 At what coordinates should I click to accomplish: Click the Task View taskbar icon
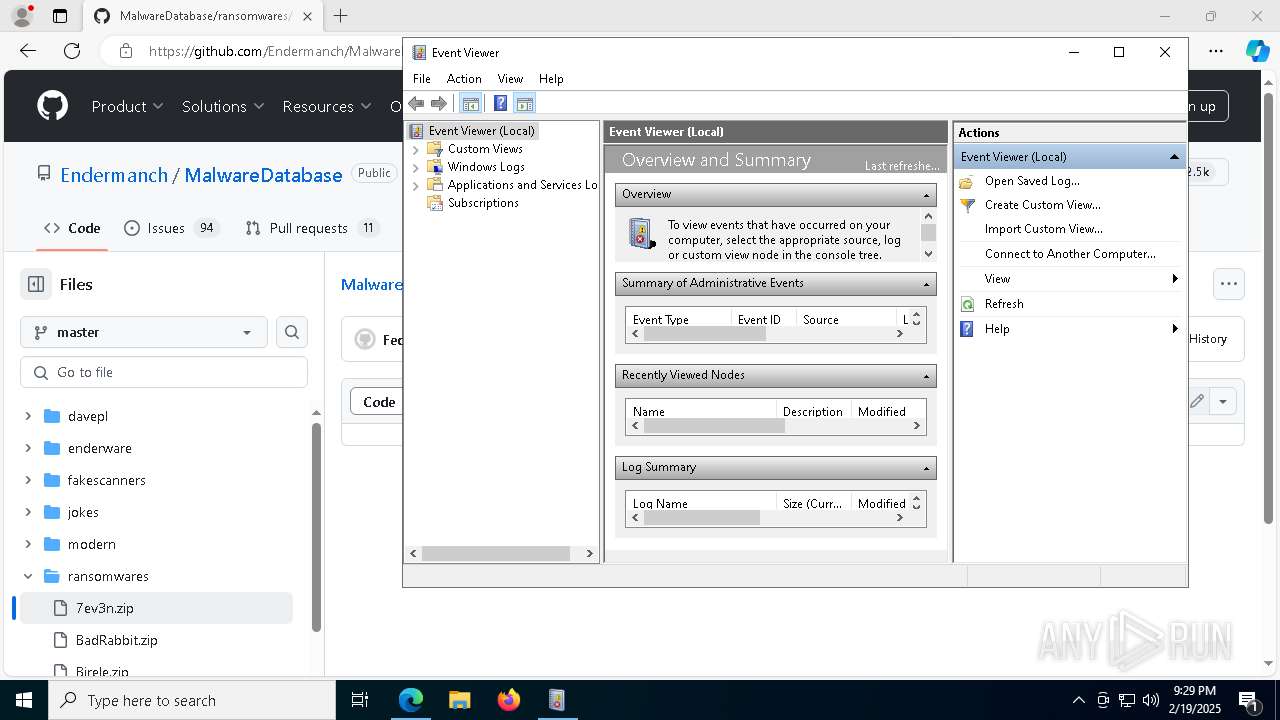[361, 700]
